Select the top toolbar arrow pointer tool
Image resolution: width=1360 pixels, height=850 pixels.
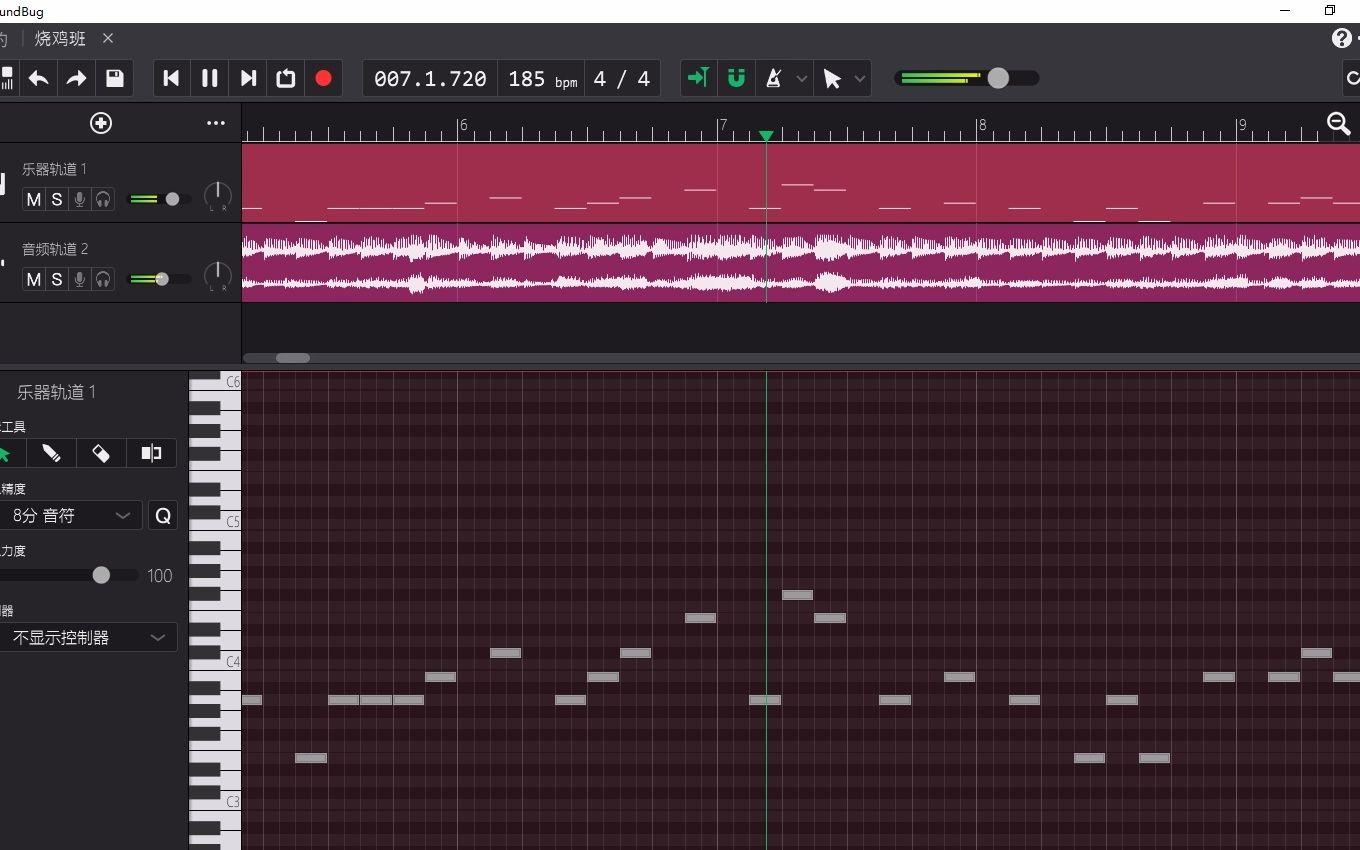click(832, 78)
